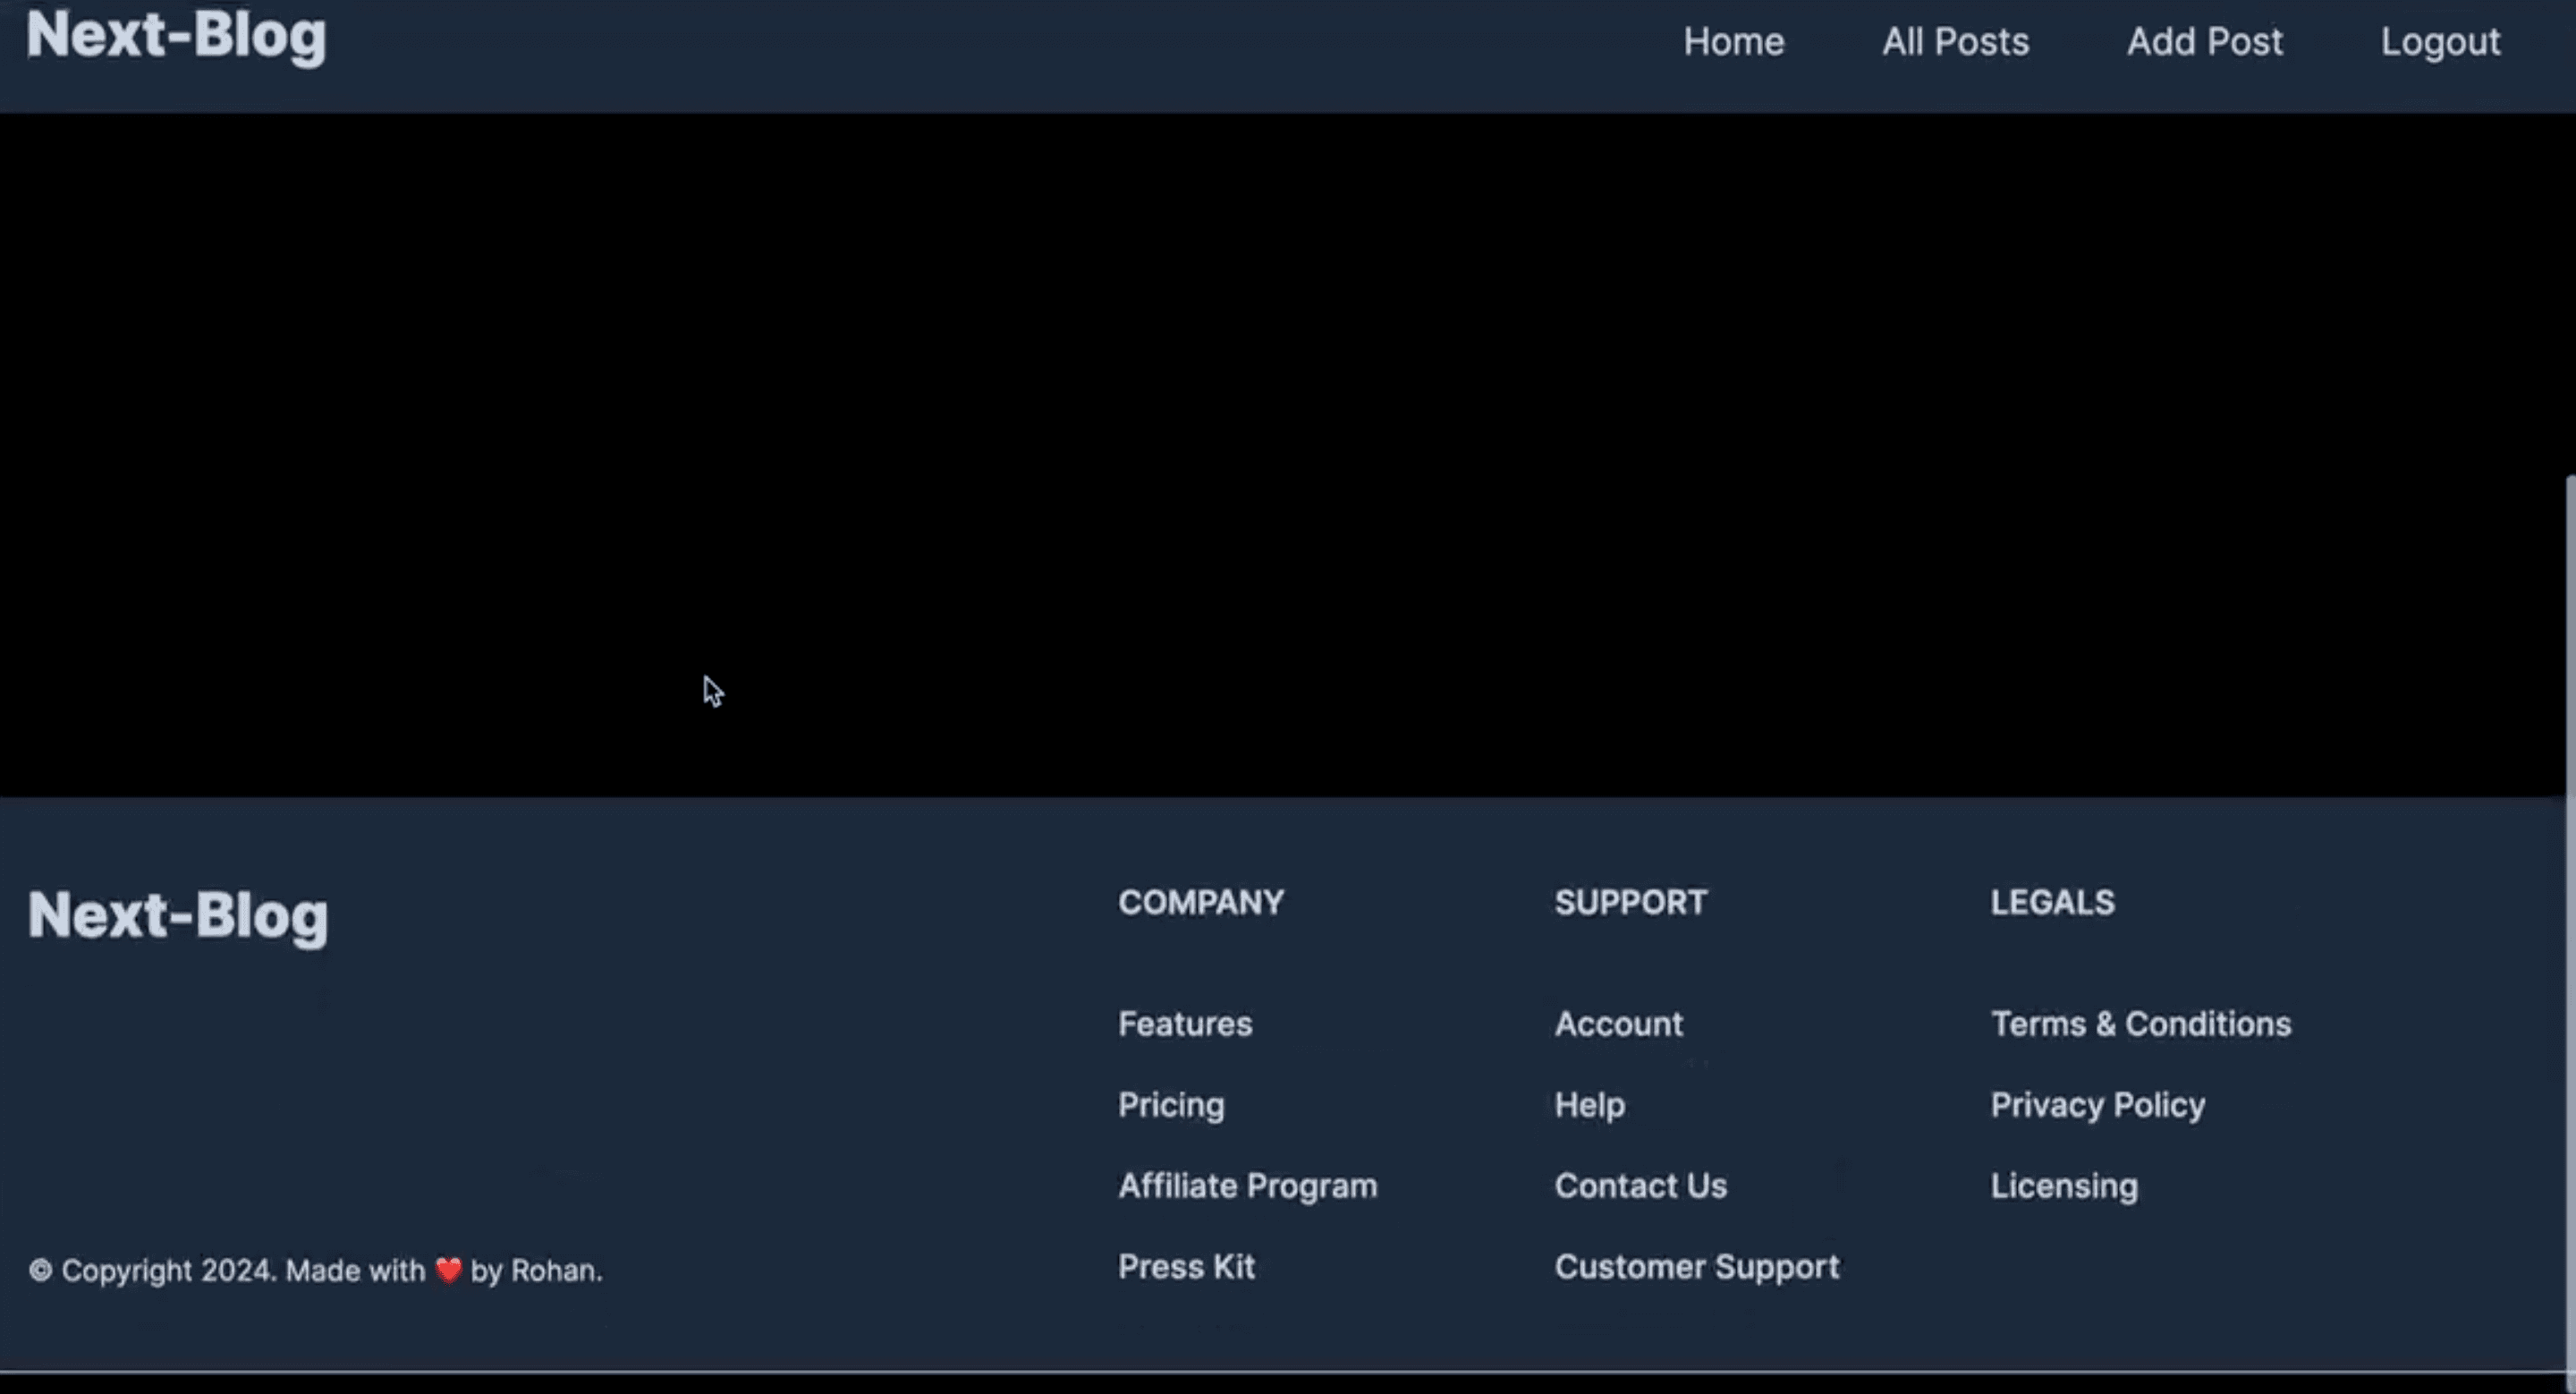Screen dimensions: 2576x1394
Task: Open the Licensing link
Action: [x=2064, y=1186]
